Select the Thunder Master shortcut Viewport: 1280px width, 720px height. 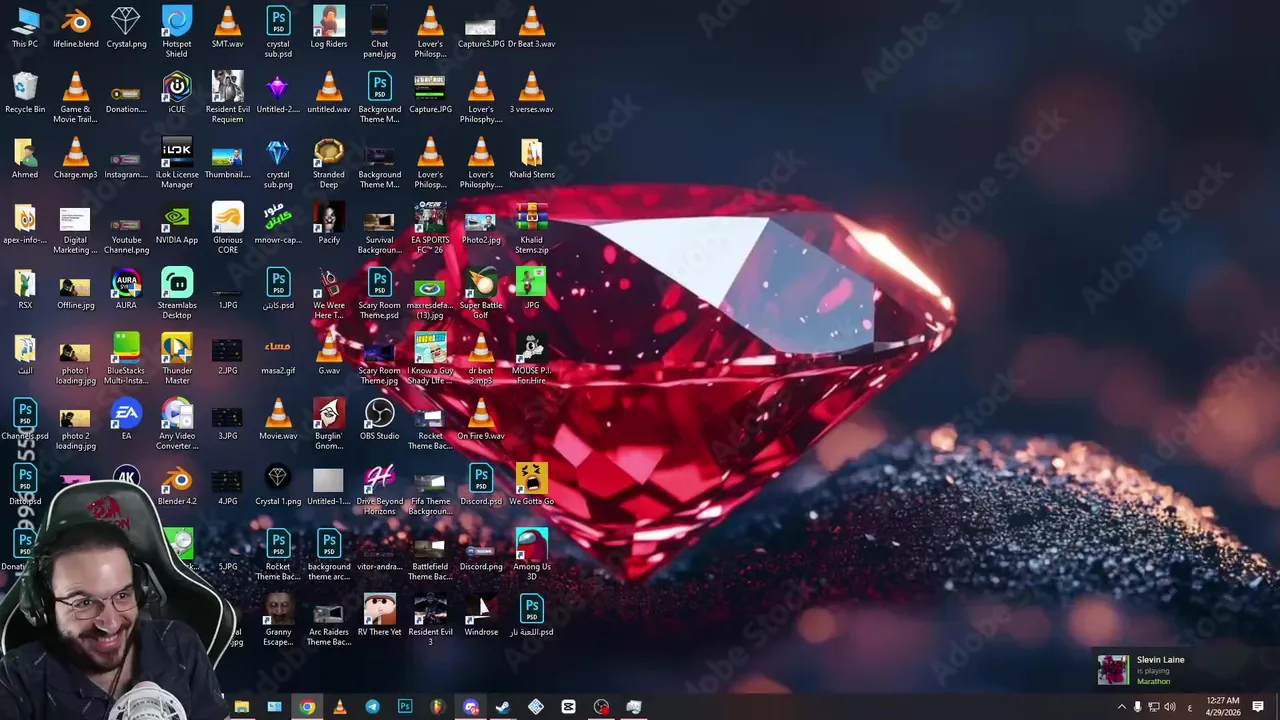[177, 359]
